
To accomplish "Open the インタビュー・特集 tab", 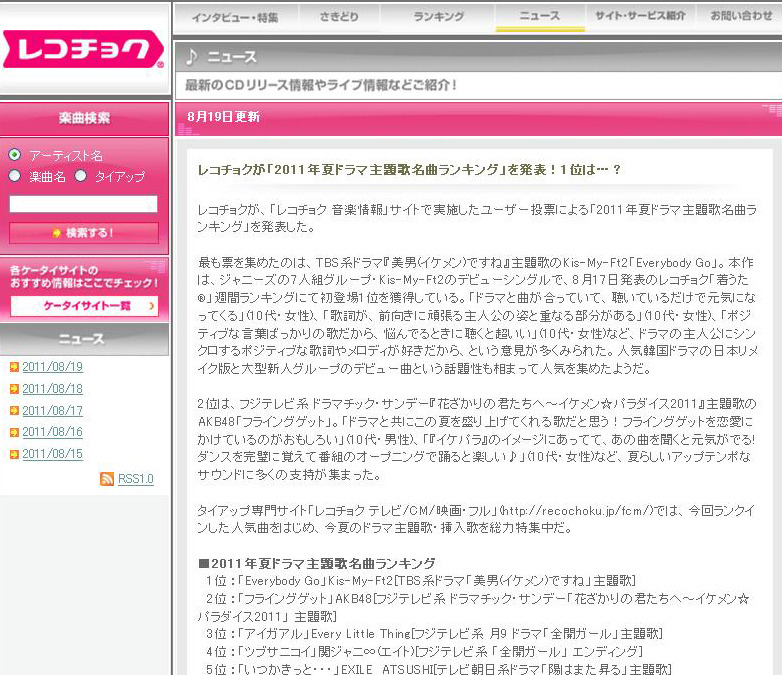I will [235, 17].
